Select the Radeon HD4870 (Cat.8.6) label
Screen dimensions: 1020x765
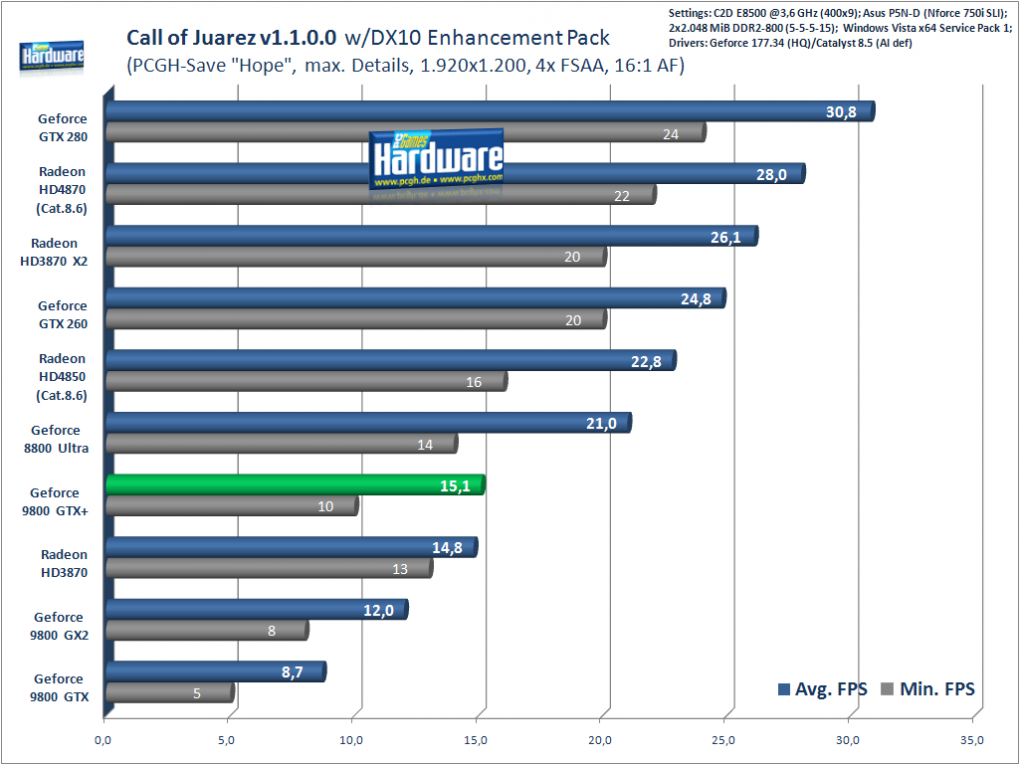point(62,190)
